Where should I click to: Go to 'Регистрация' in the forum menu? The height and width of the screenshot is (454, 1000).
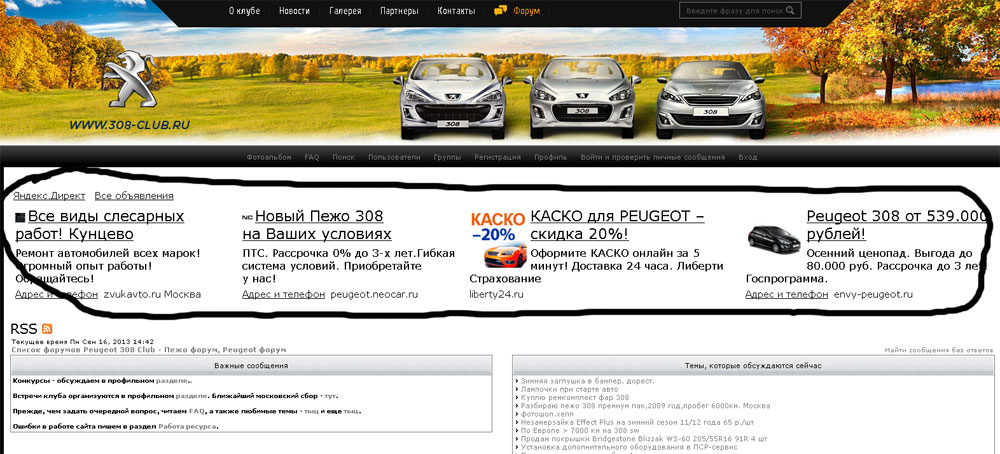click(497, 157)
